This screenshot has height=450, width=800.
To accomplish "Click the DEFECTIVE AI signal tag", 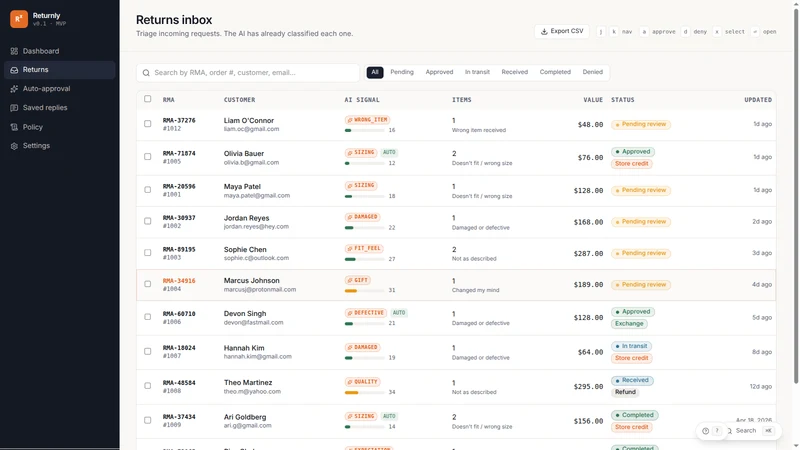I will pos(366,313).
